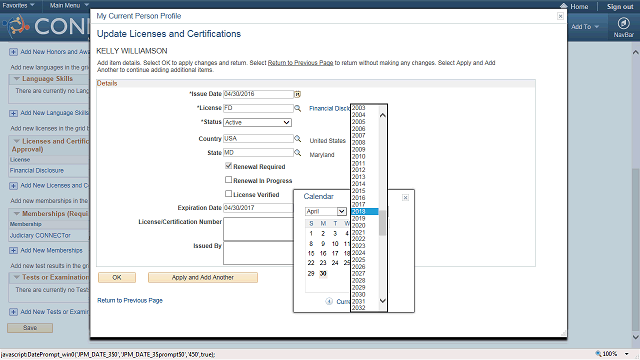Collapse the Licenses and Certifications section
This screenshot has height=360, width=640.
click(x=17, y=141)
